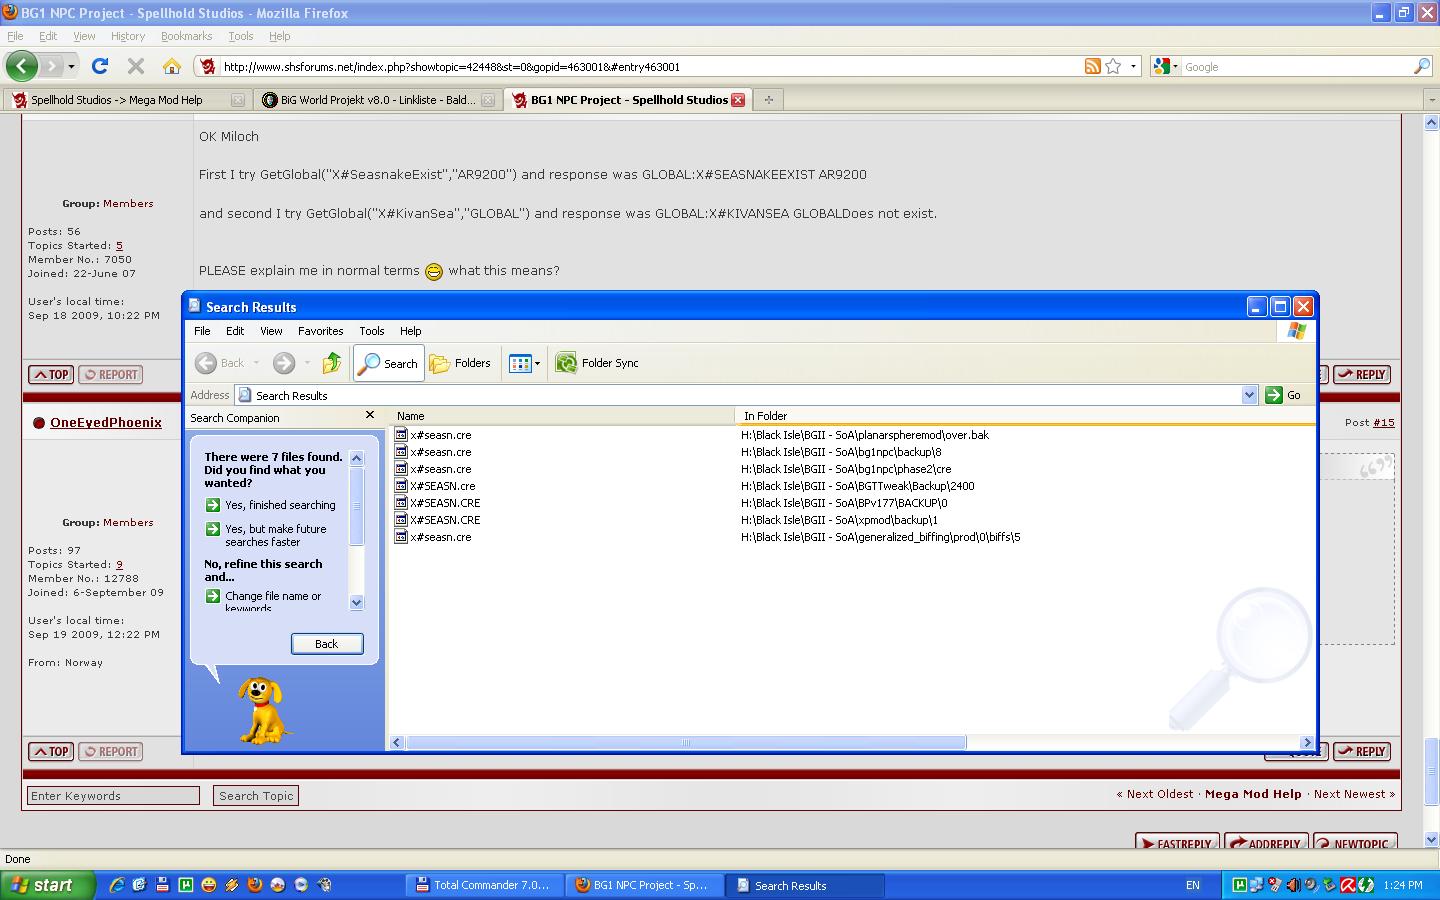Sort results by In Folder column header

pyautogui.click(x=1025, y=416)
